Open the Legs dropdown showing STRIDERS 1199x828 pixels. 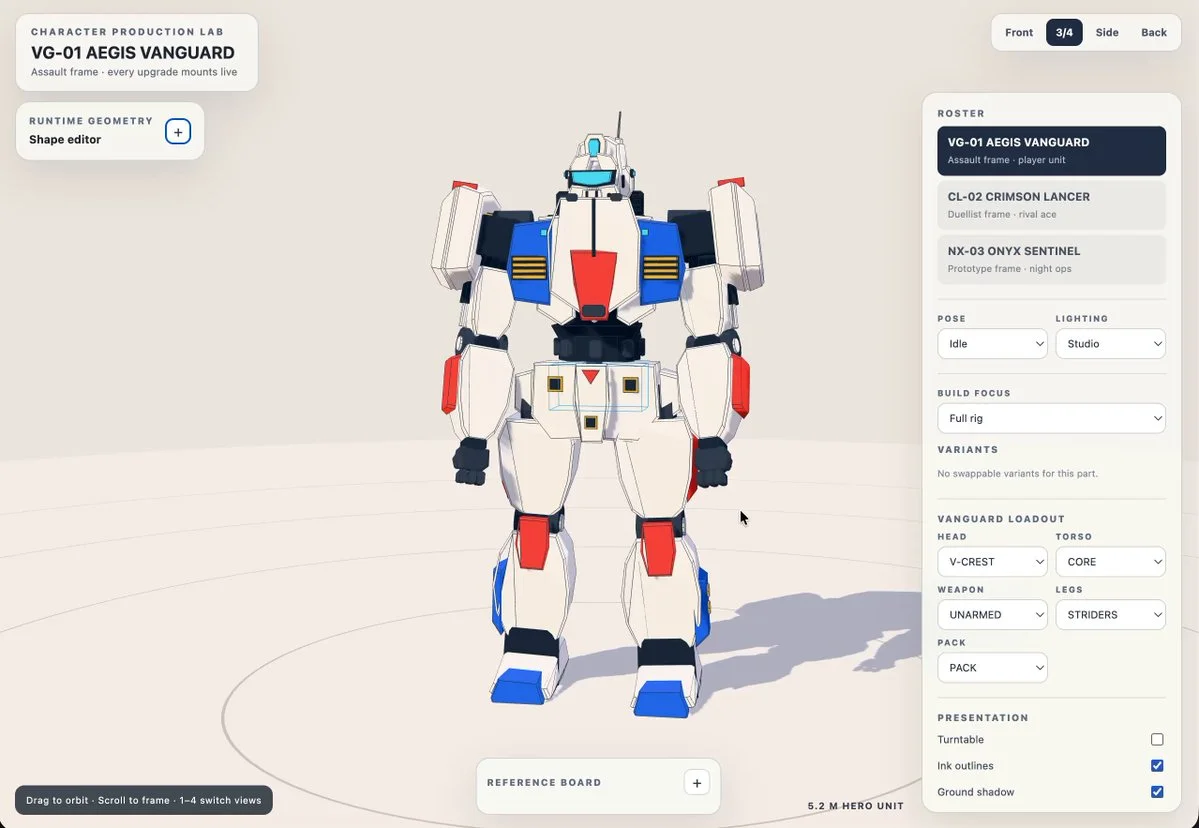pyautogui.click(x=1110, y=615)
